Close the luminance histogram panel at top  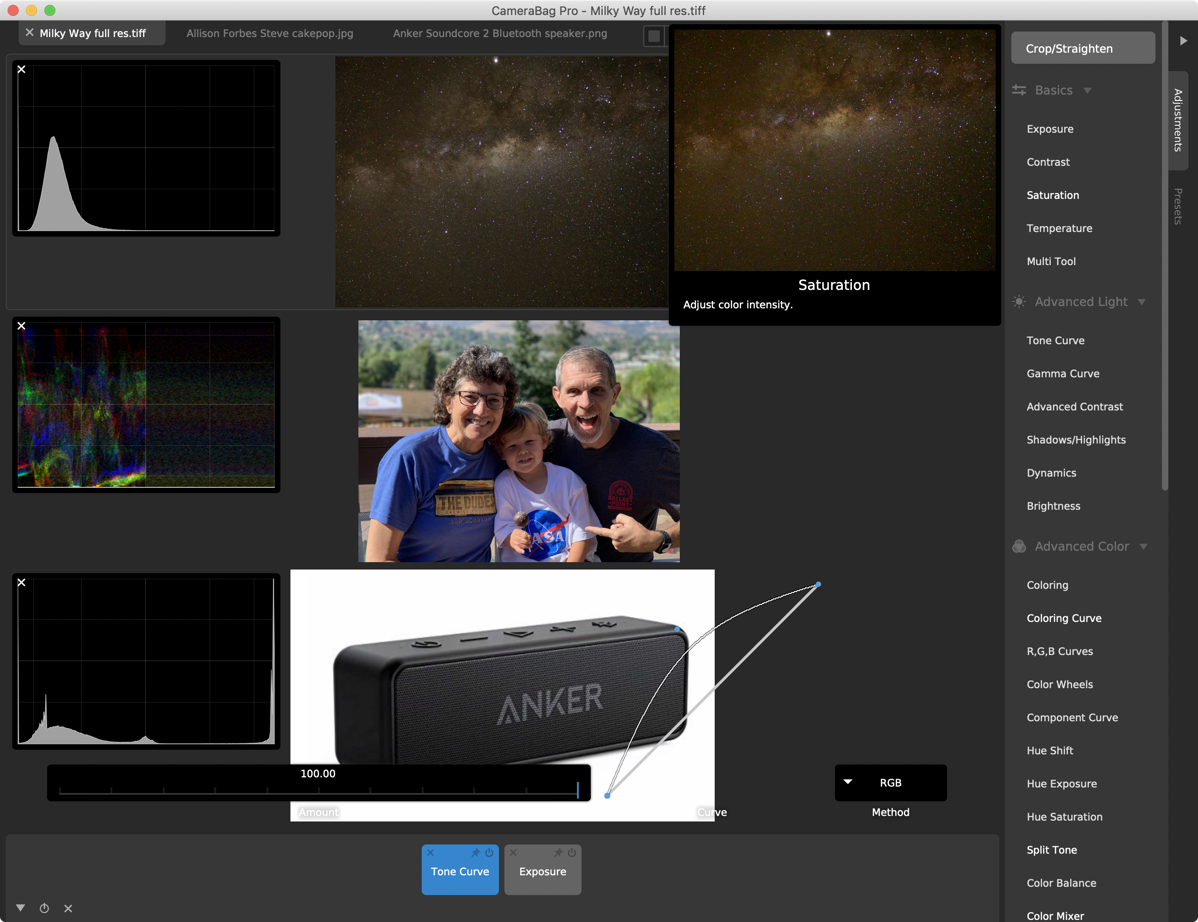coord(22,70)
